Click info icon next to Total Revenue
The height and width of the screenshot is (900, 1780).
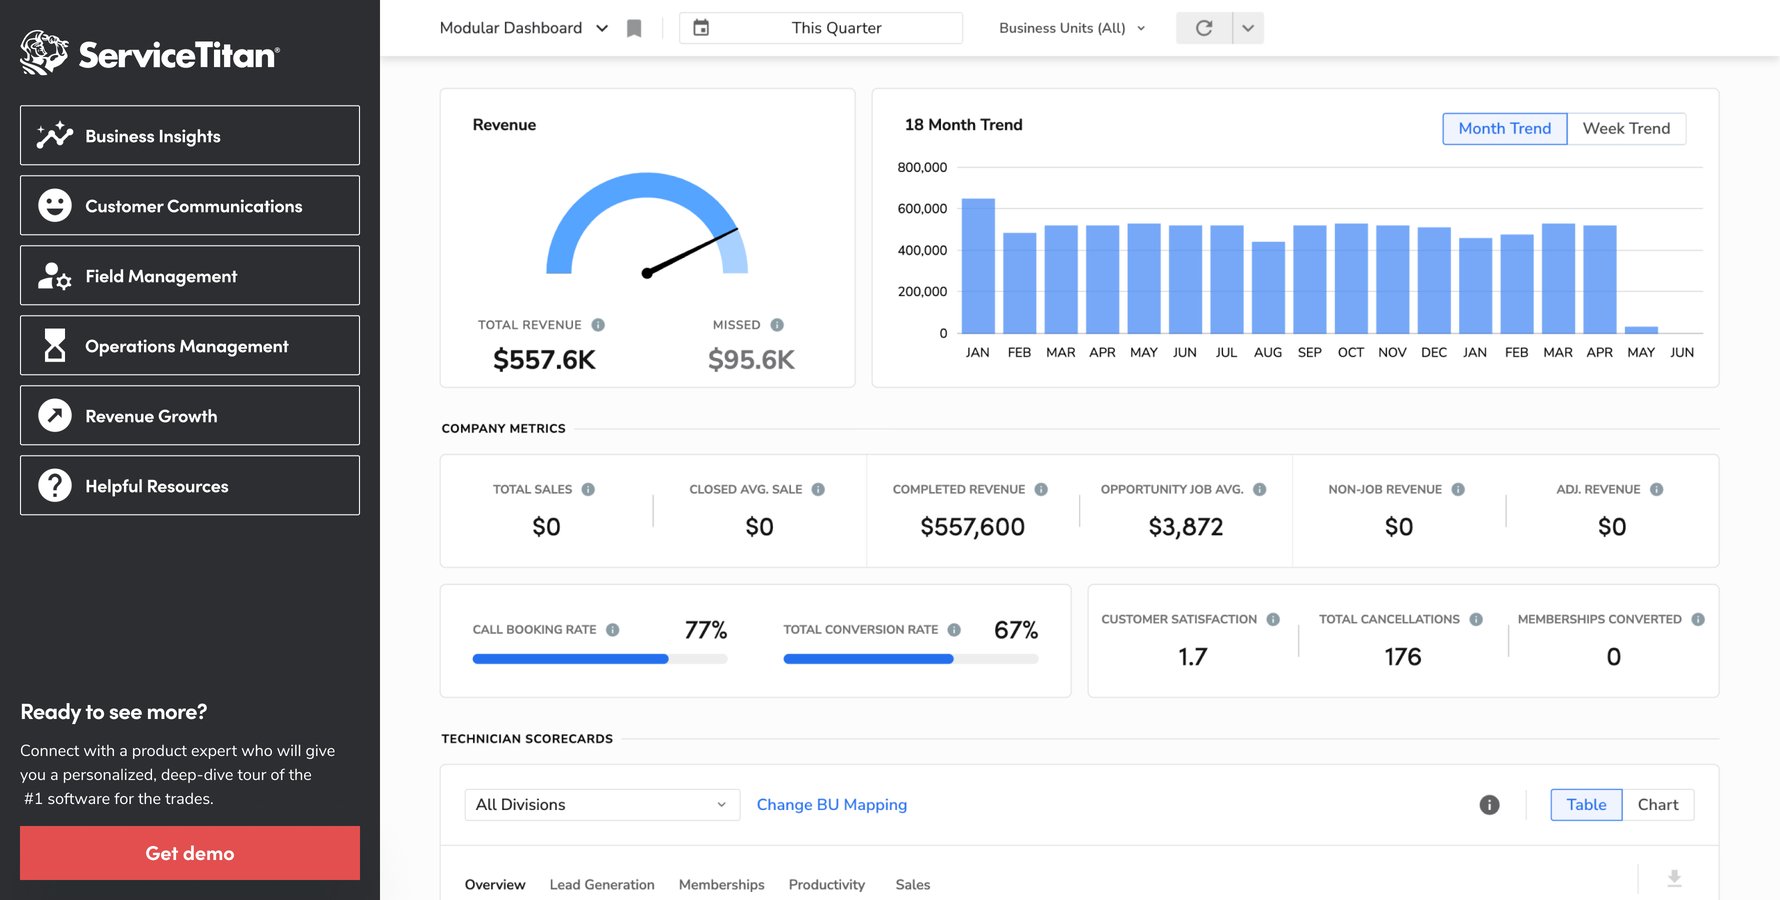(598, 325)
